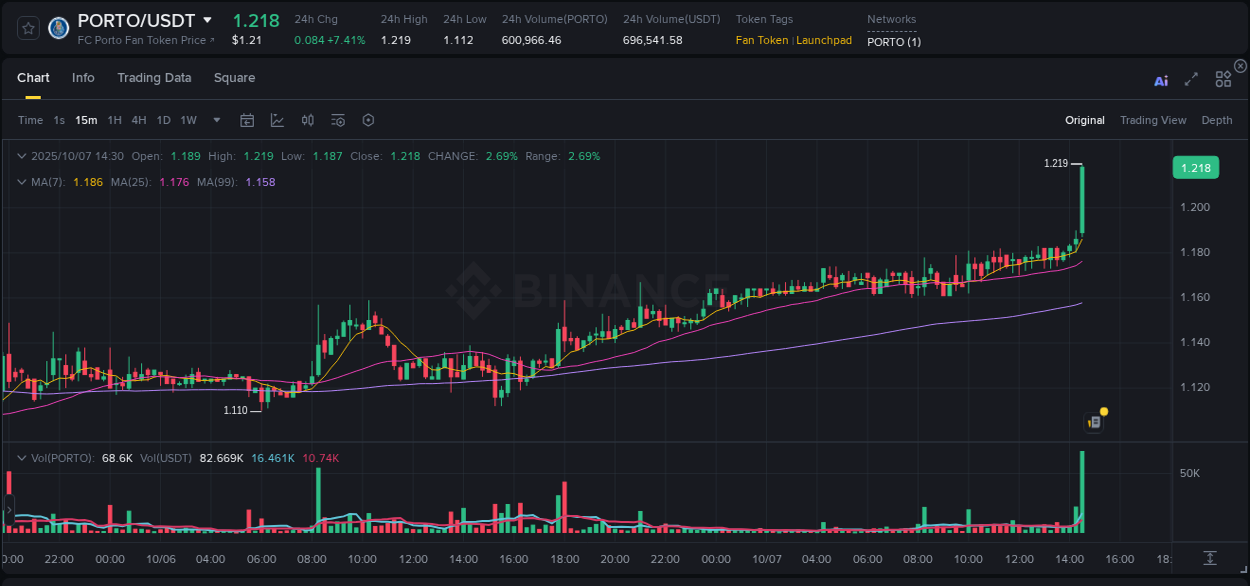Open the Info tab
Screen dimensions: 1250x586
click(83, 77)
